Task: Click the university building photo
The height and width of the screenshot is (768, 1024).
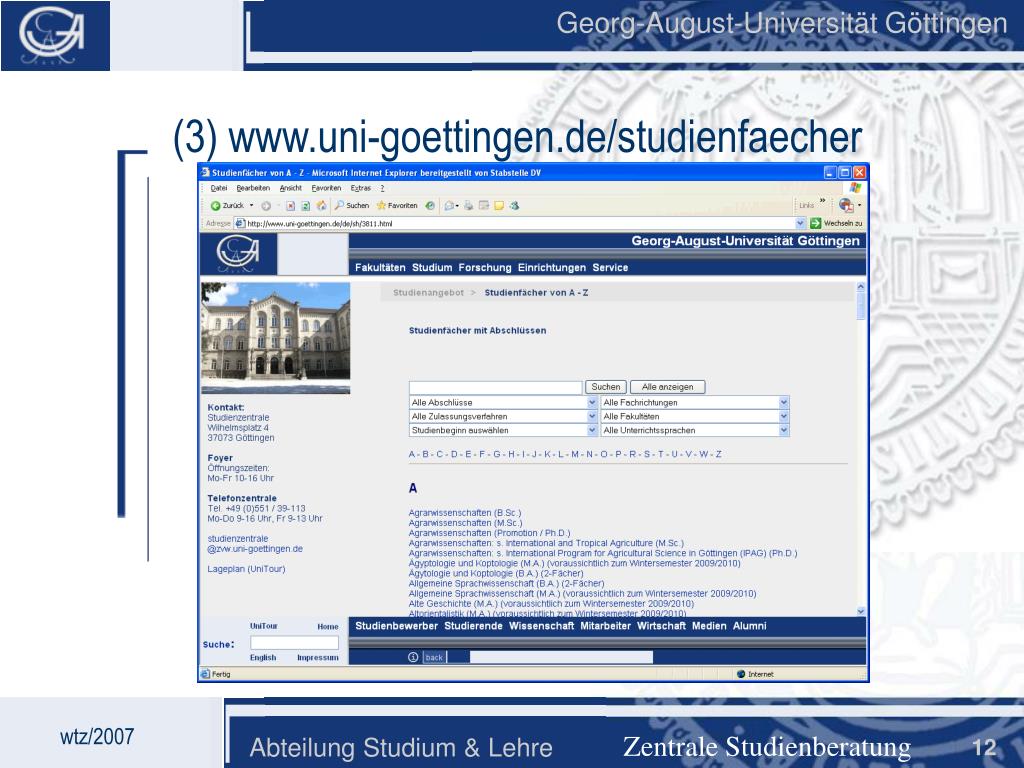Action: 276,337
